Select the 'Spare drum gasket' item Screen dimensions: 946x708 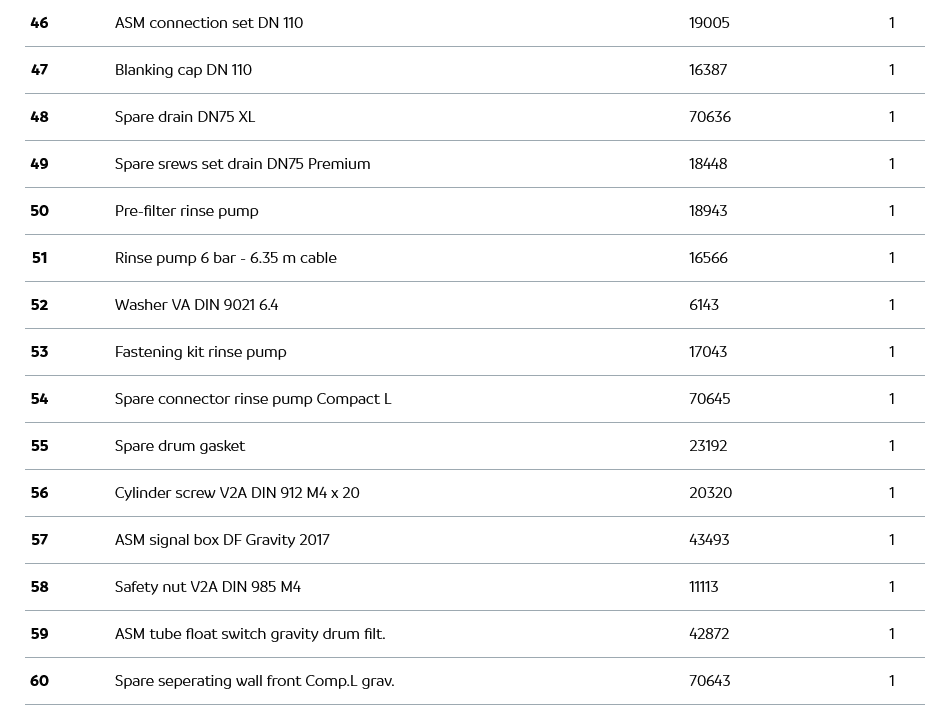coord(180,446)
